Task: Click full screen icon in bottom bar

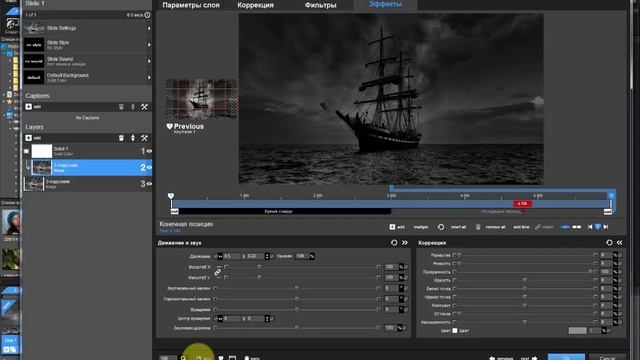Action: 232,358
